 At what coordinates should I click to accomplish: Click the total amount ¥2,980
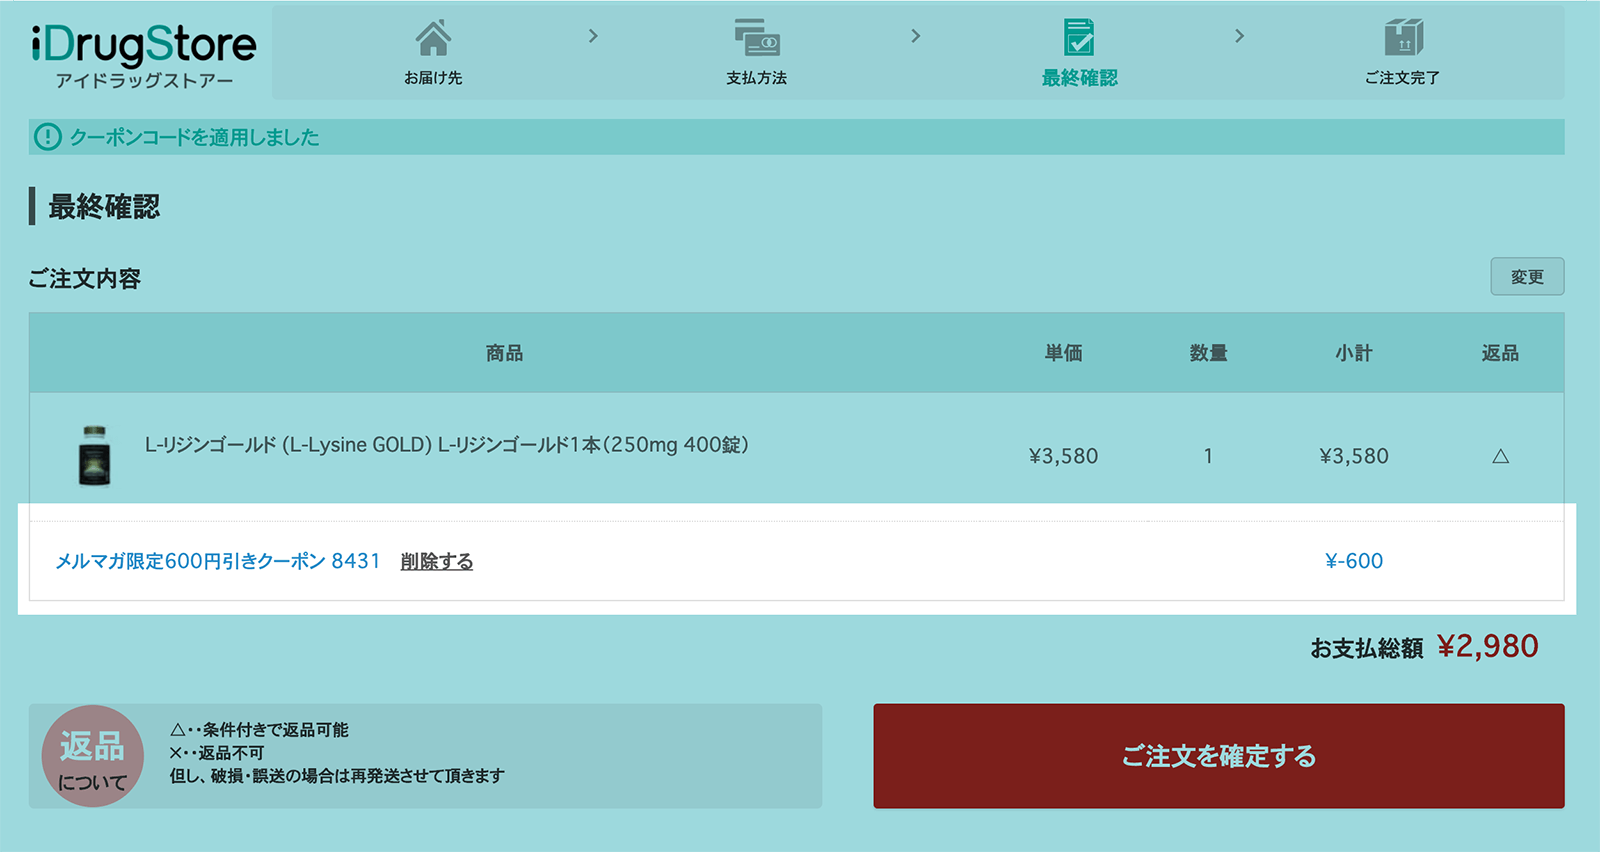(1488, 647)
